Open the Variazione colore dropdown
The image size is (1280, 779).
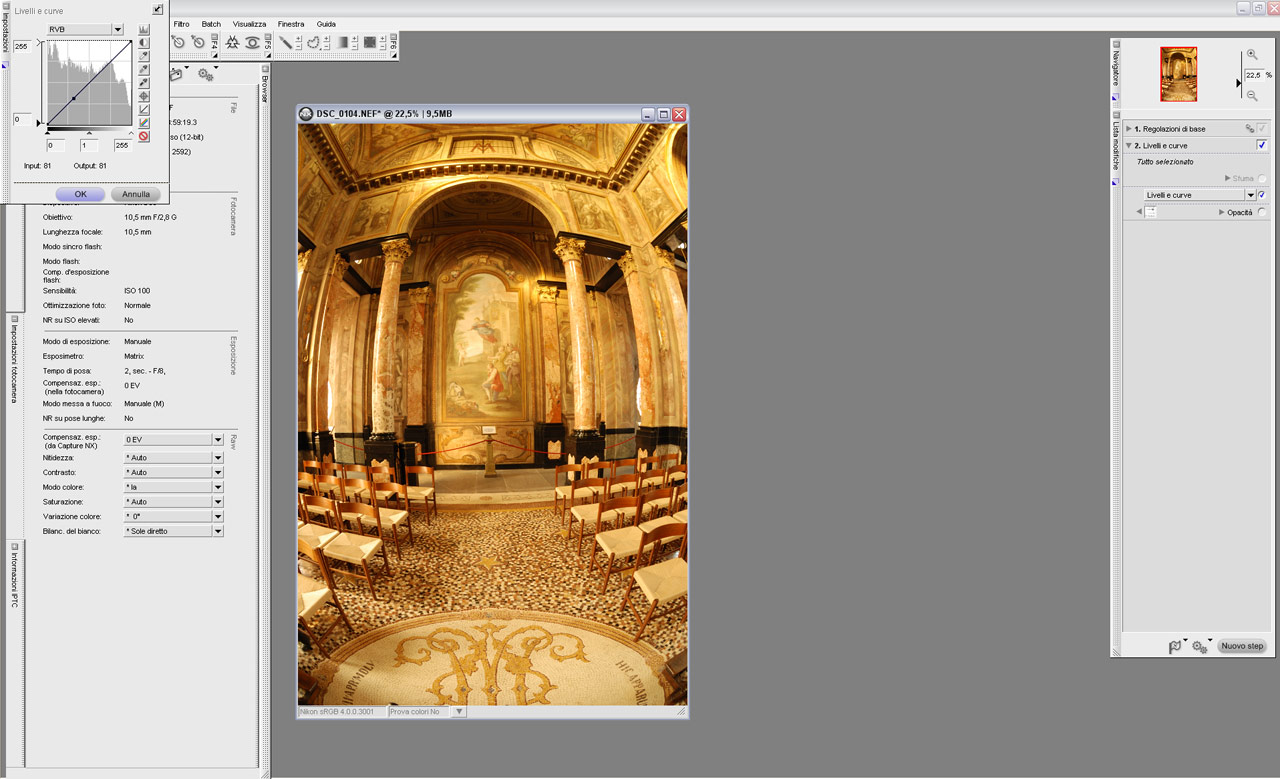tap(218, 517)
